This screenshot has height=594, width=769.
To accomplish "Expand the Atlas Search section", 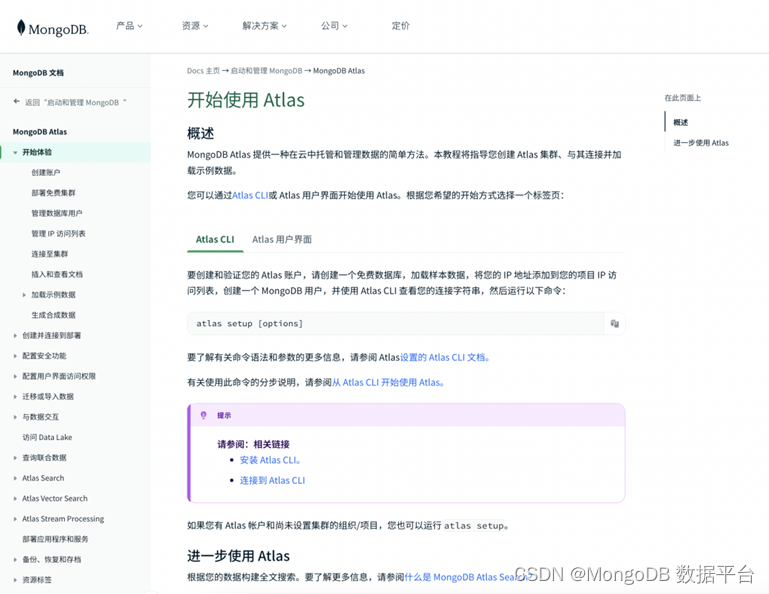I will click(15, 478).
